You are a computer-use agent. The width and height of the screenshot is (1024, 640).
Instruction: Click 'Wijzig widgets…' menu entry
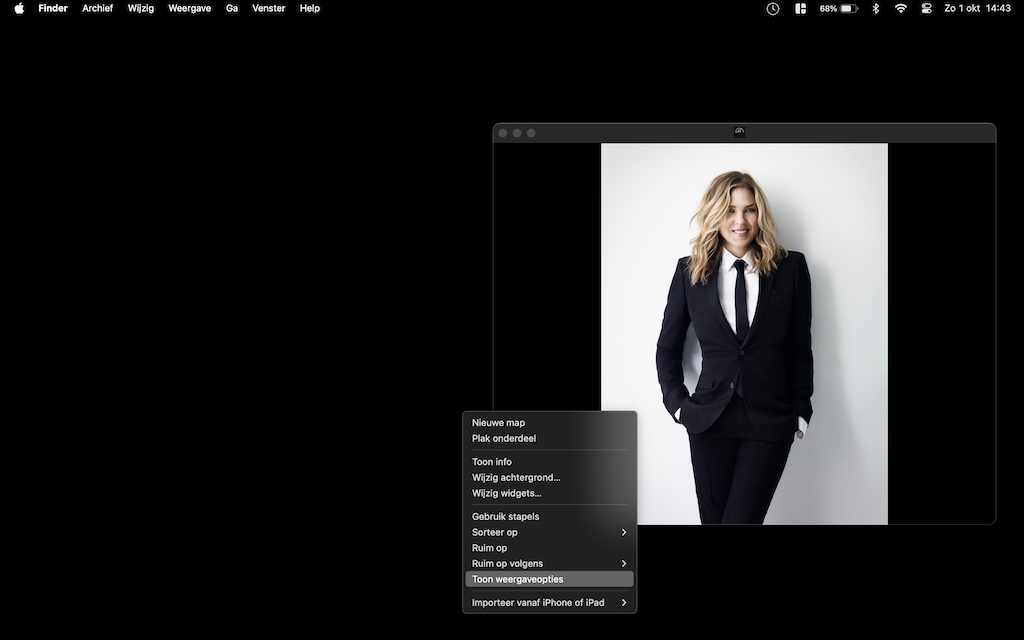point(507,493)
